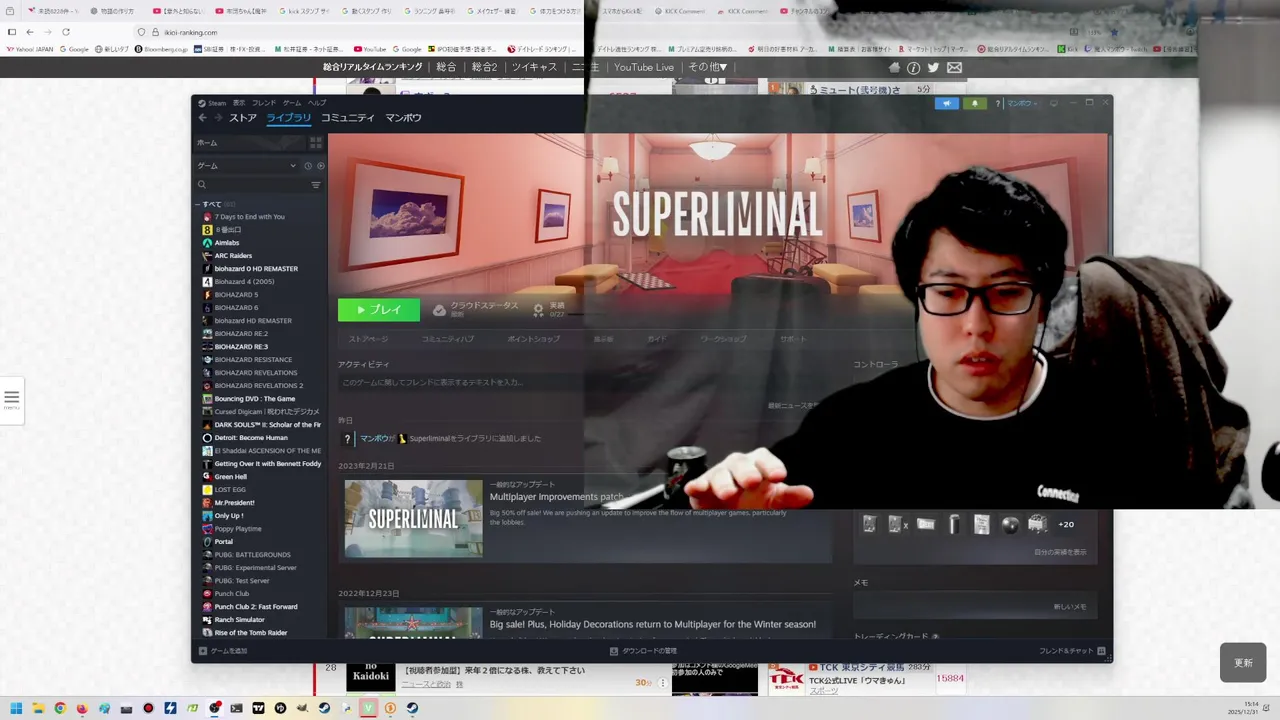Click the mail icon on ikioi-ranking page
The height and width of the screenshot is (720, 1280).
(954, 67)
